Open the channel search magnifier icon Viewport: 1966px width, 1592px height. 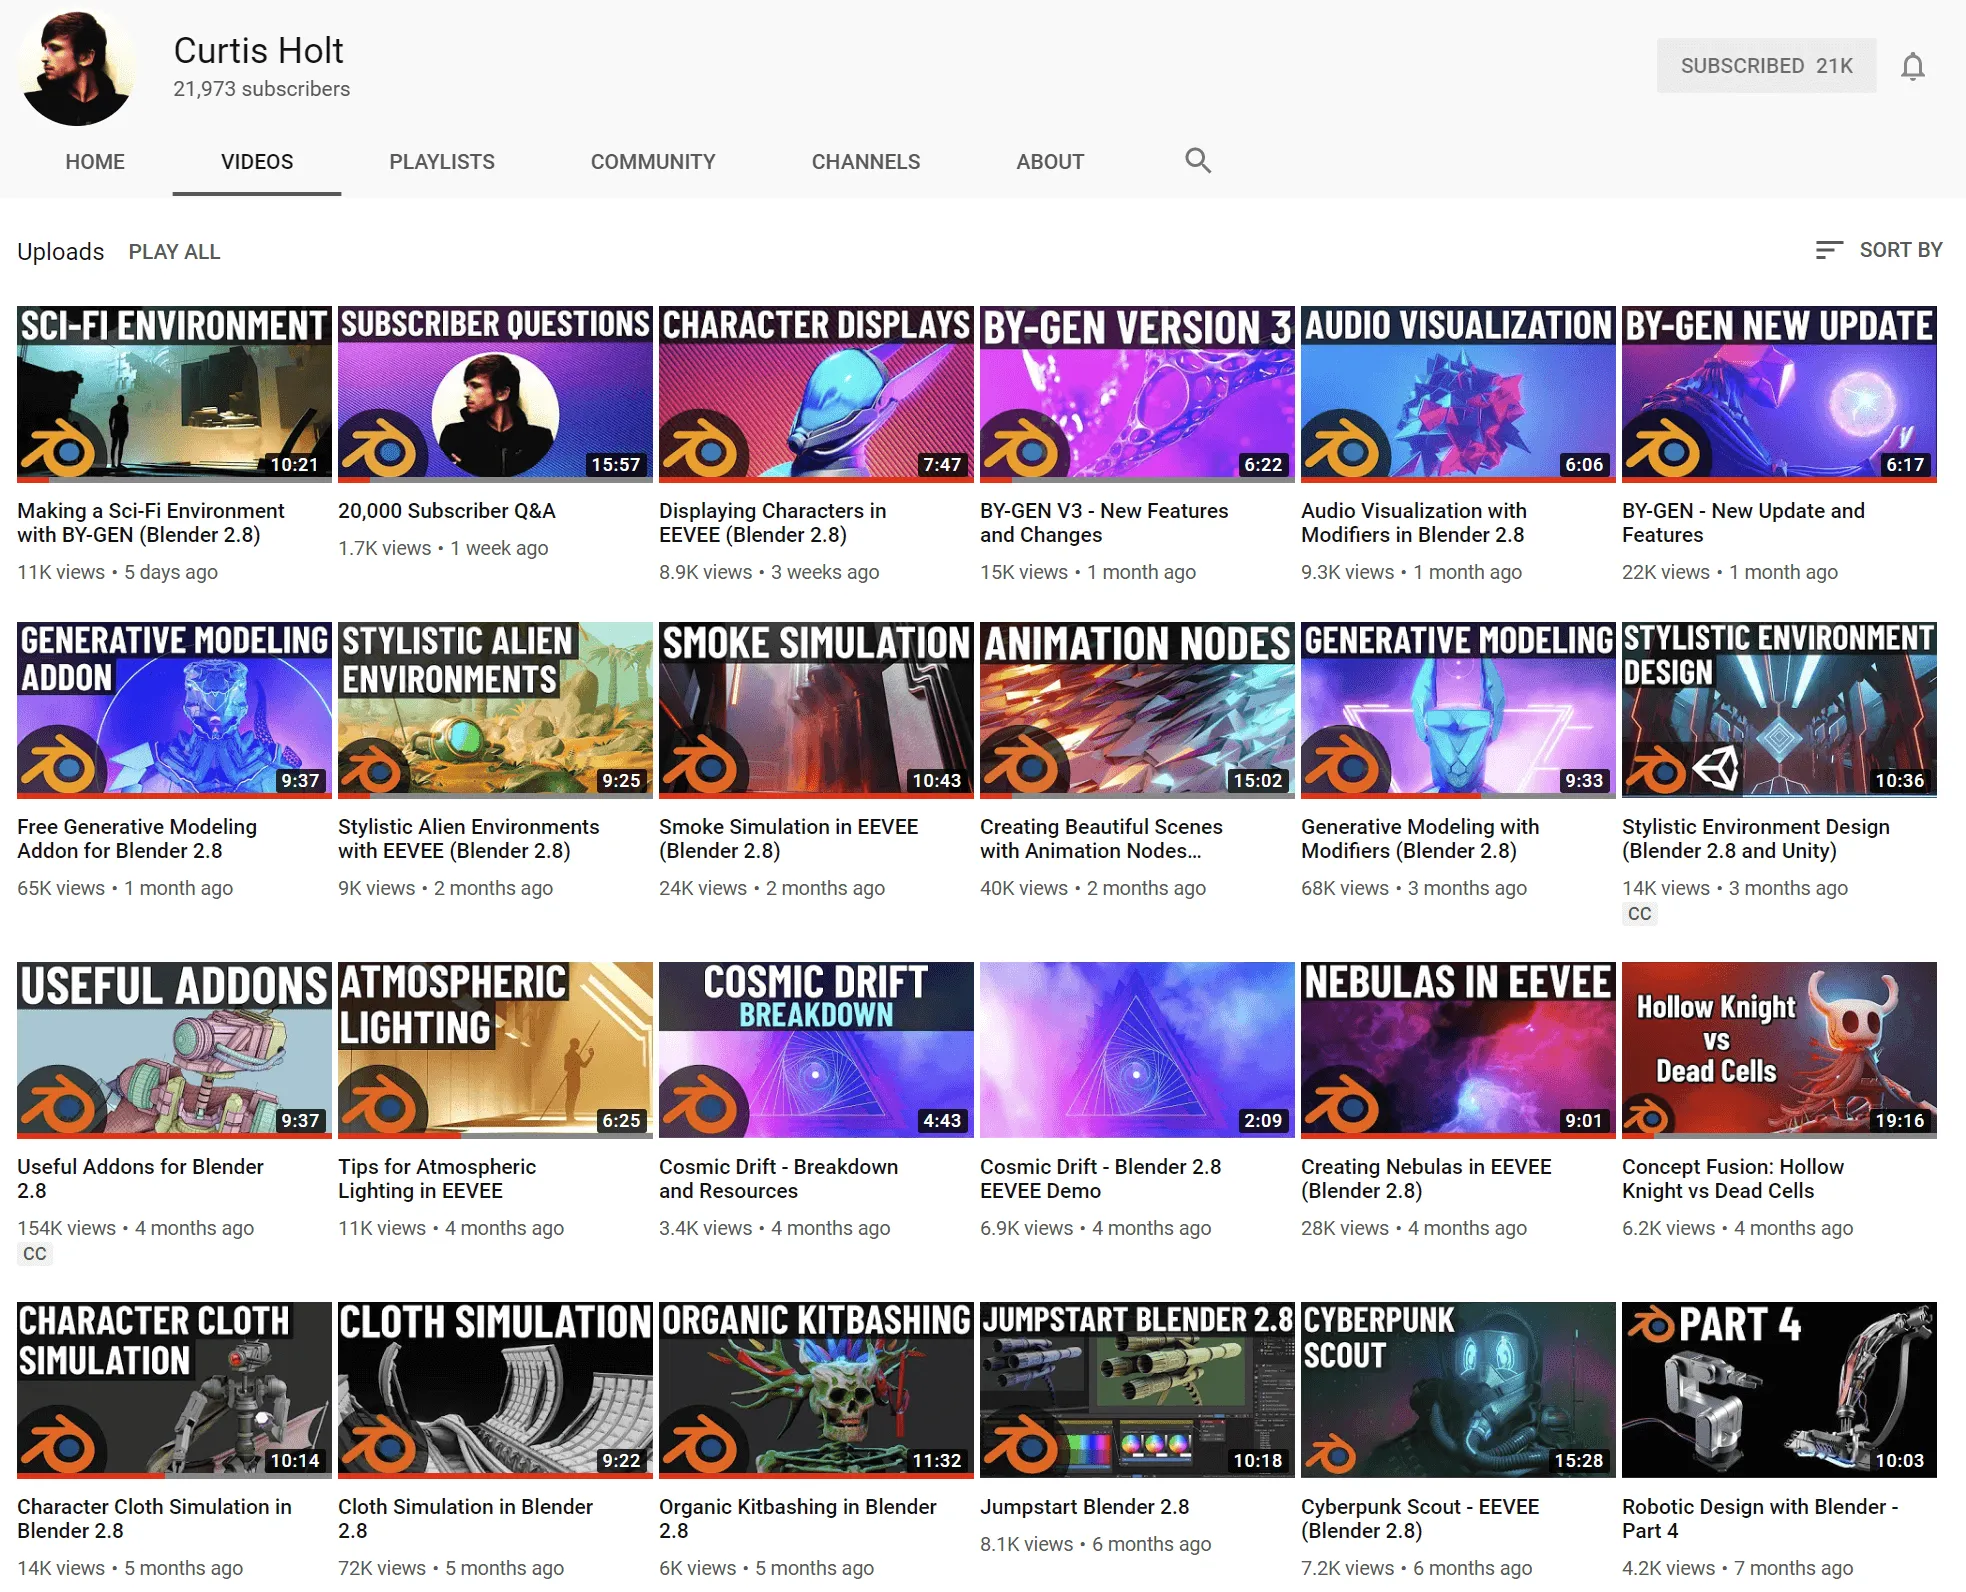pyautogui.click(x=1197, y=161)
